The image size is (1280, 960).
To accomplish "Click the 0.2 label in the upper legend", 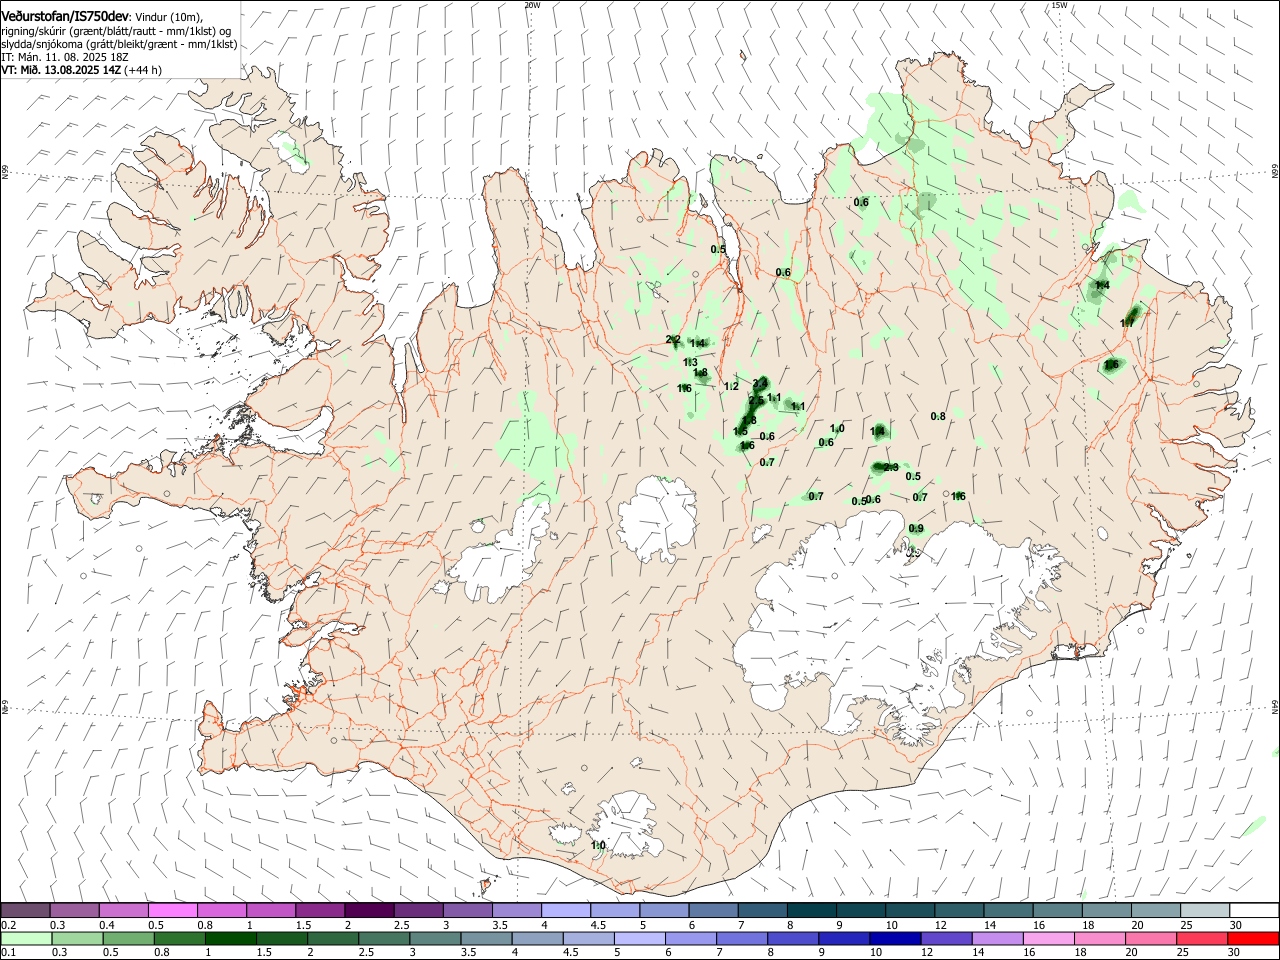I will click(x=9, y=925).
